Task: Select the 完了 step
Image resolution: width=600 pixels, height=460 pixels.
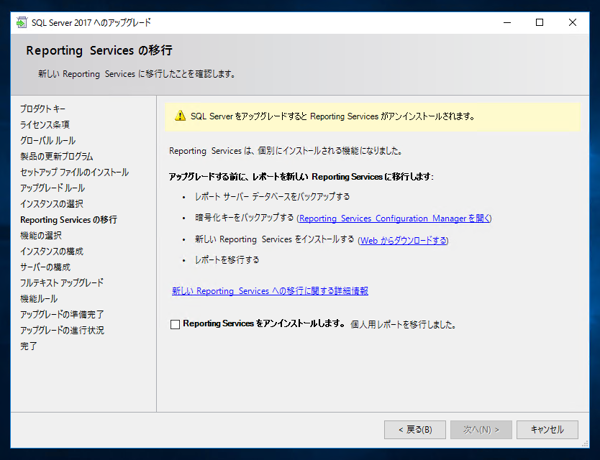Action: (x=29, y=346)
